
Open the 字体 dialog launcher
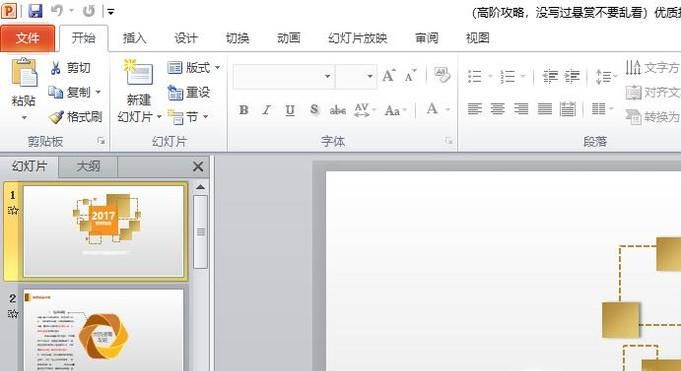point(449,141)
